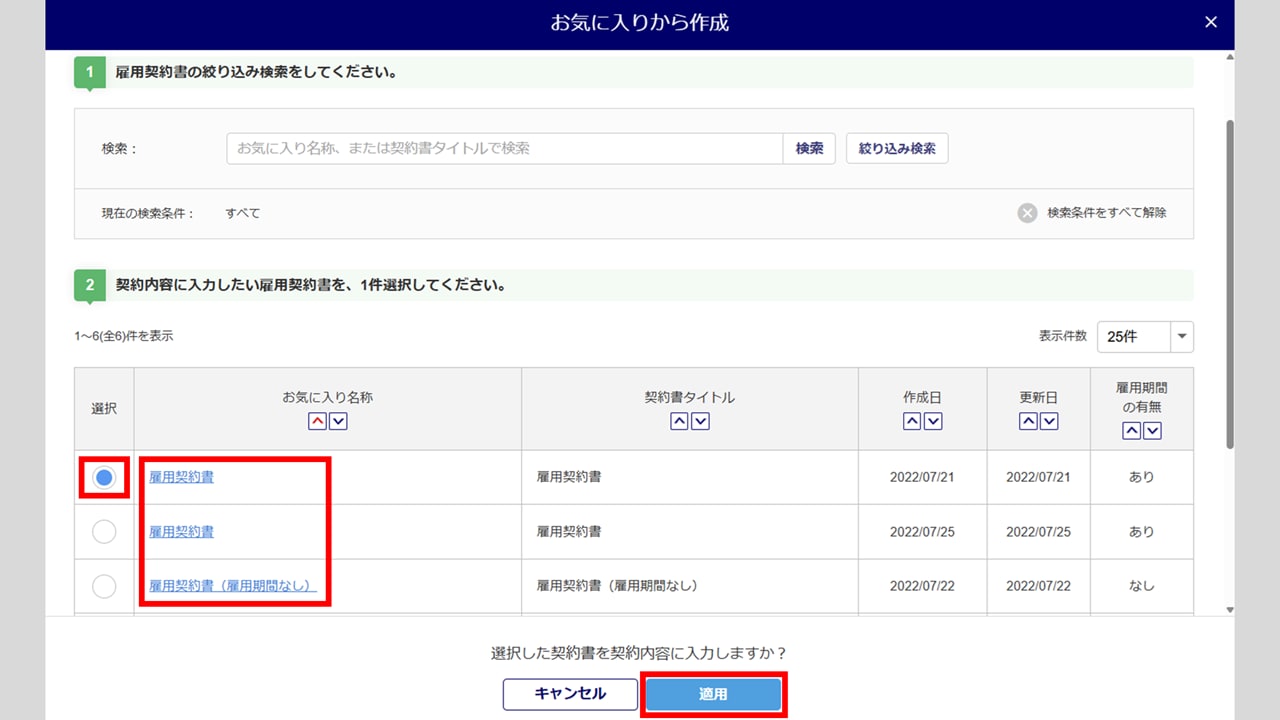
Task: Close the お気に入りから作成 dialog
Action: [x=1211, y=23]
